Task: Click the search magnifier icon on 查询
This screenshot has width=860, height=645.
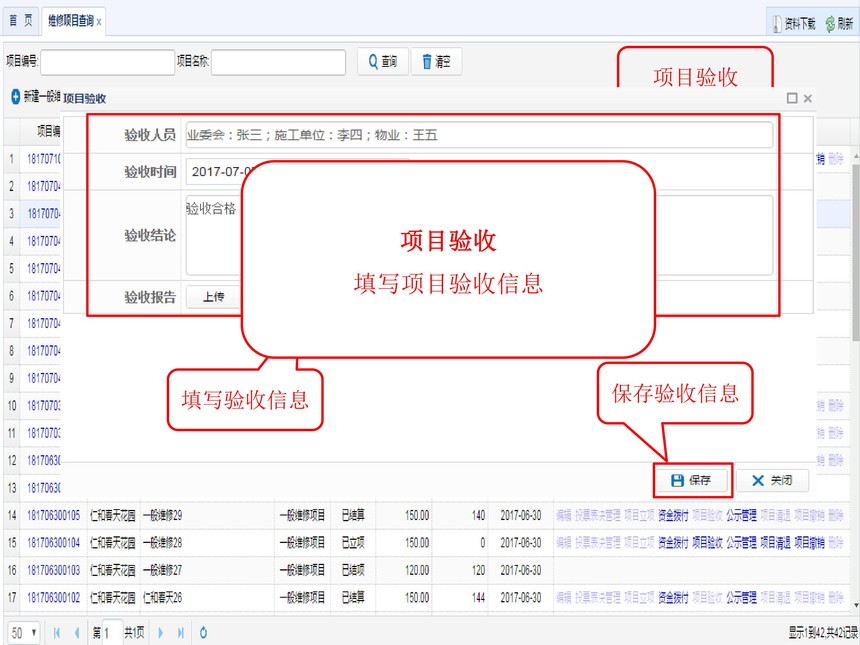Action: click(373, 61)
